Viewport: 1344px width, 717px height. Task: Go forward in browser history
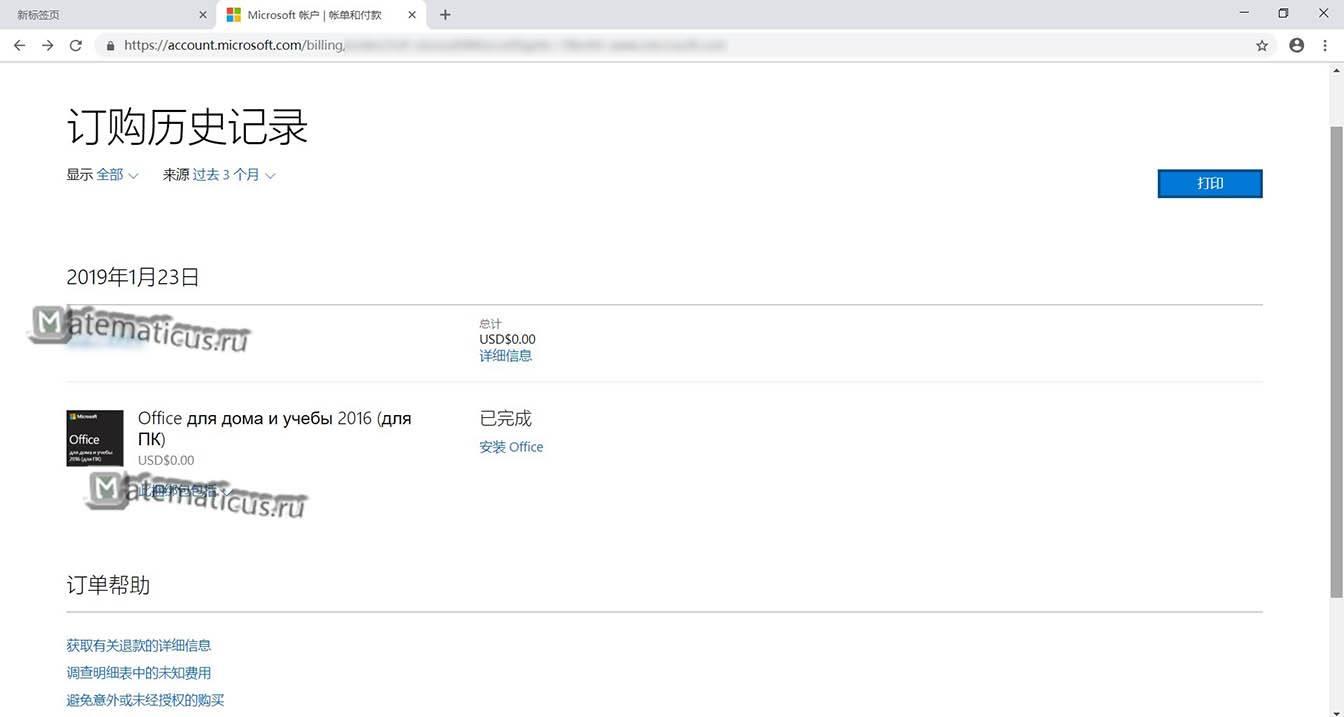pyautogui.click(x=47, y=45)
